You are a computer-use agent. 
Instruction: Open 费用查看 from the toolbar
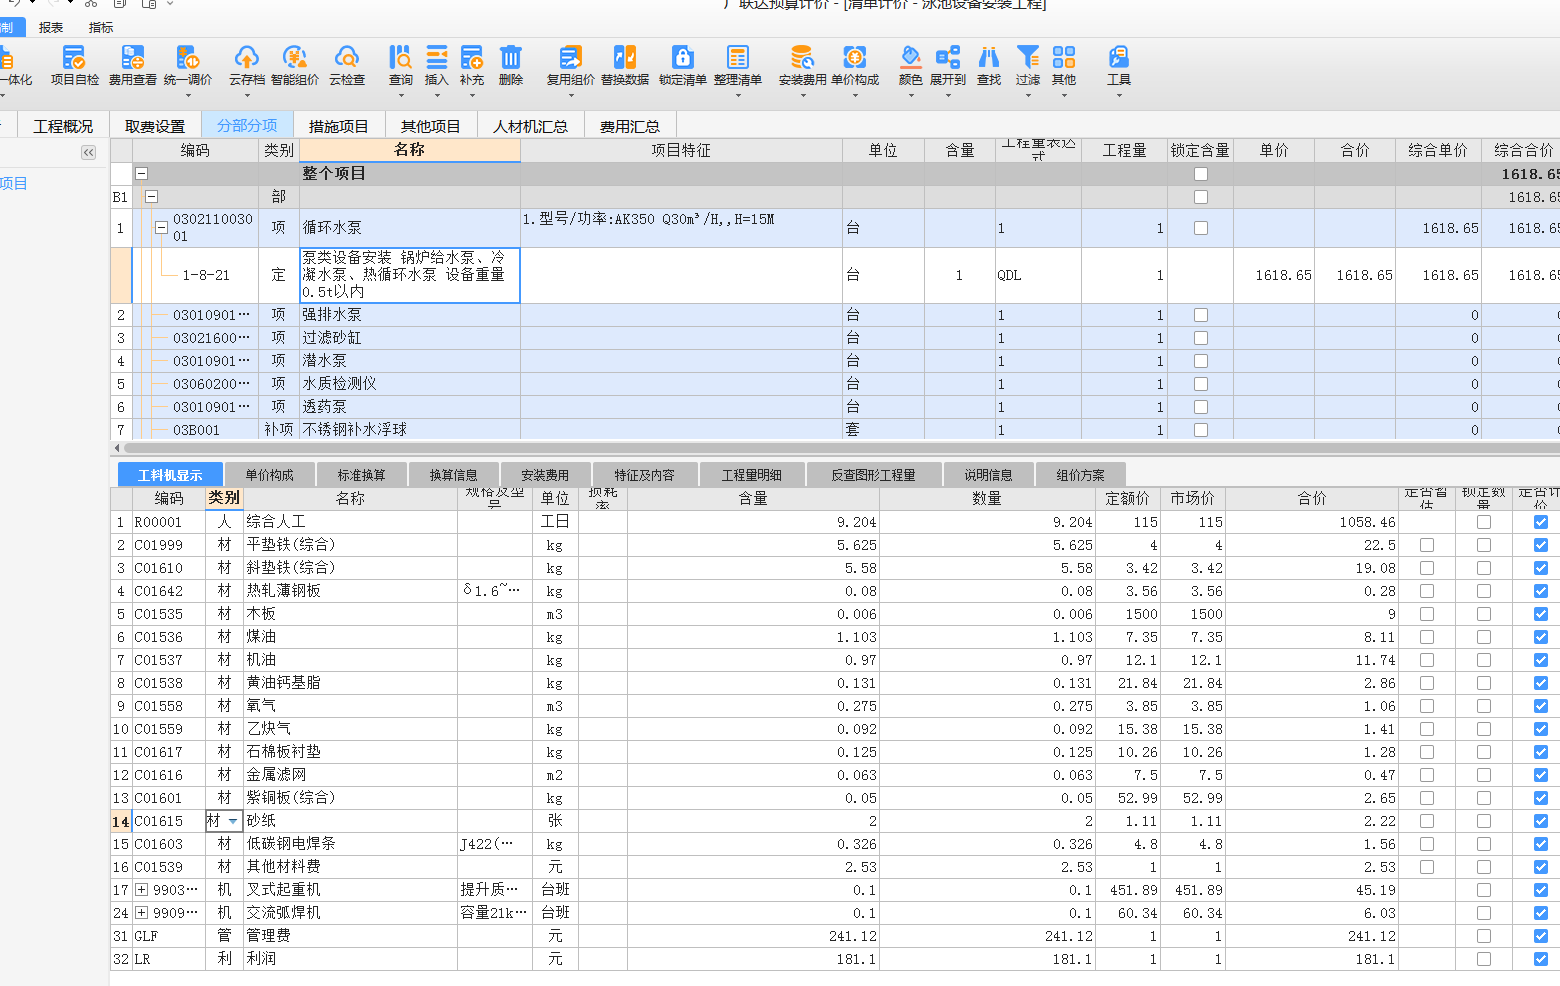point(132,65)
